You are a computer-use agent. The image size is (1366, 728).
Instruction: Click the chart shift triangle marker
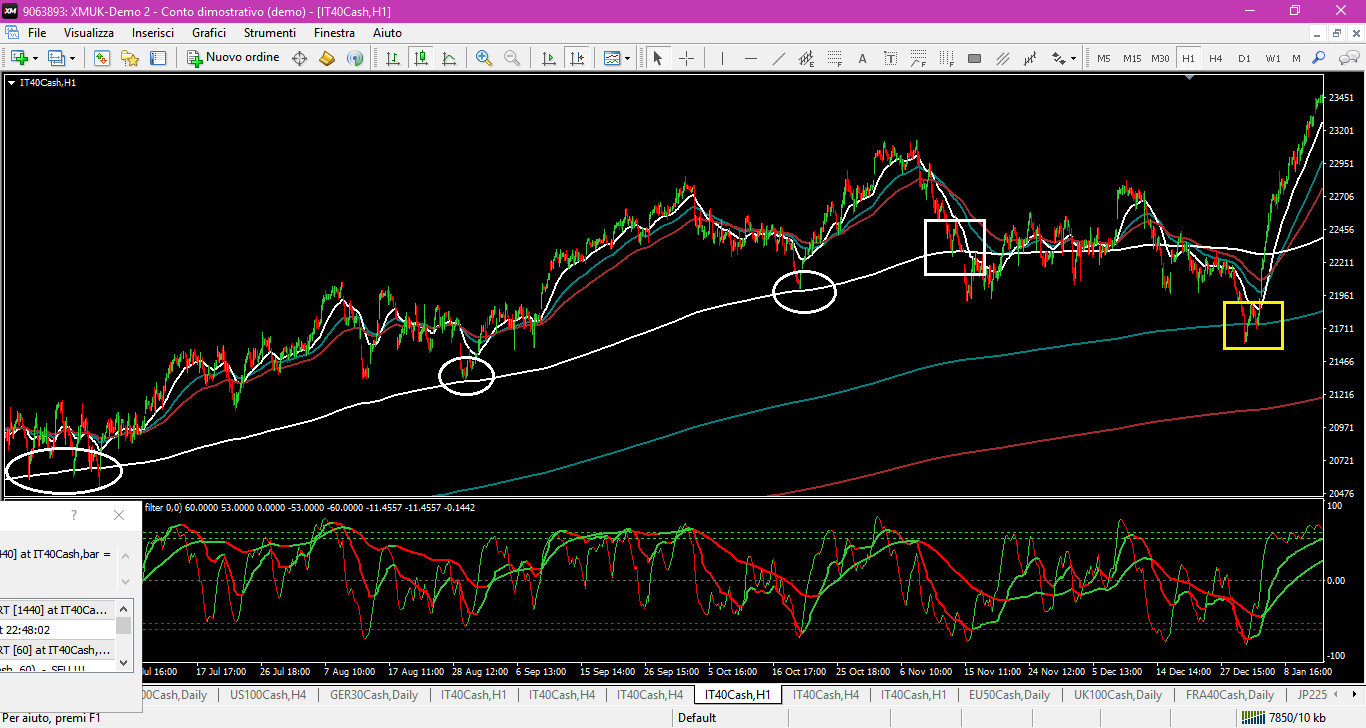tap(1189, 78)
